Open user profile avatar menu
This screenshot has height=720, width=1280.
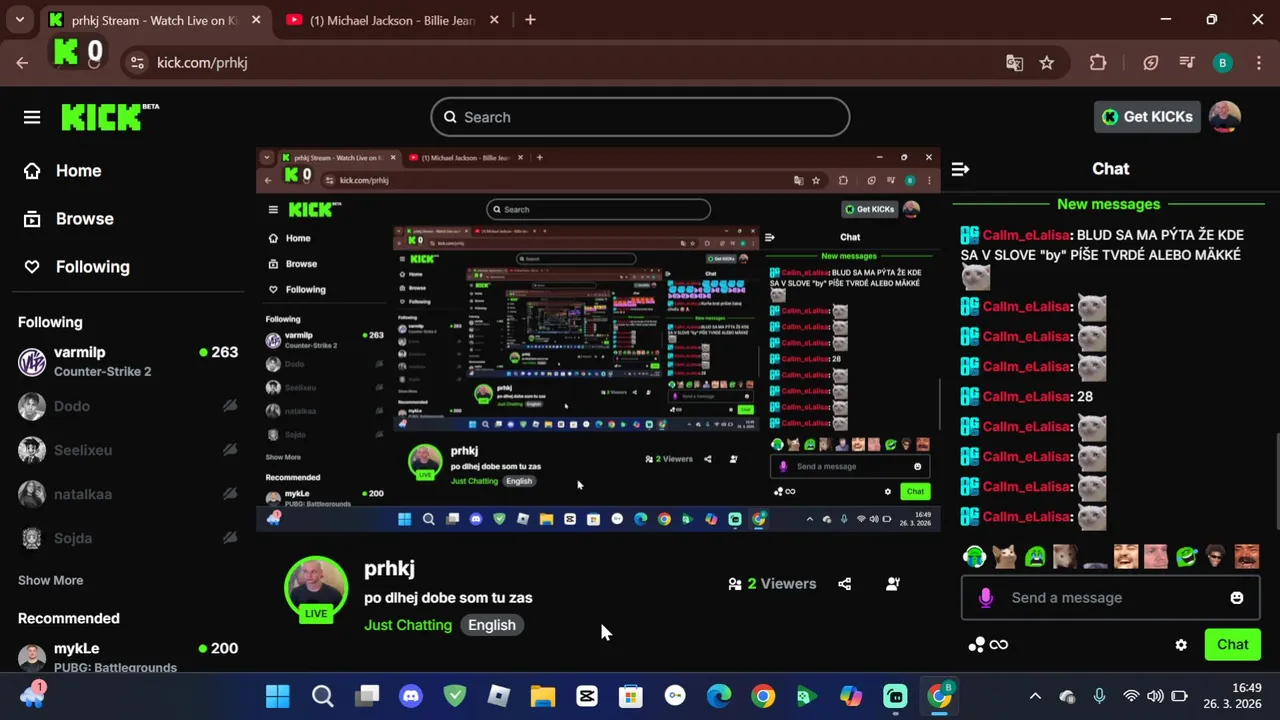pyautogui.click(x=1225, y=117)
